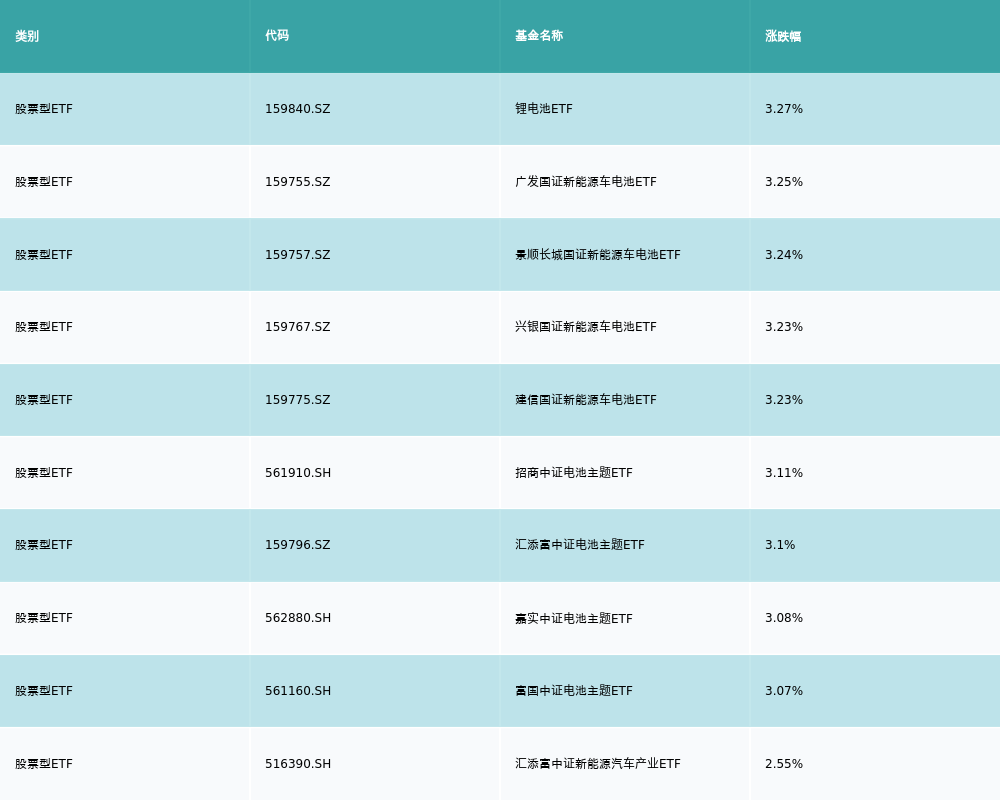Select code 159796.SZ
The width and height of the screenshot is (1000, 800).
tap(298, 545)
